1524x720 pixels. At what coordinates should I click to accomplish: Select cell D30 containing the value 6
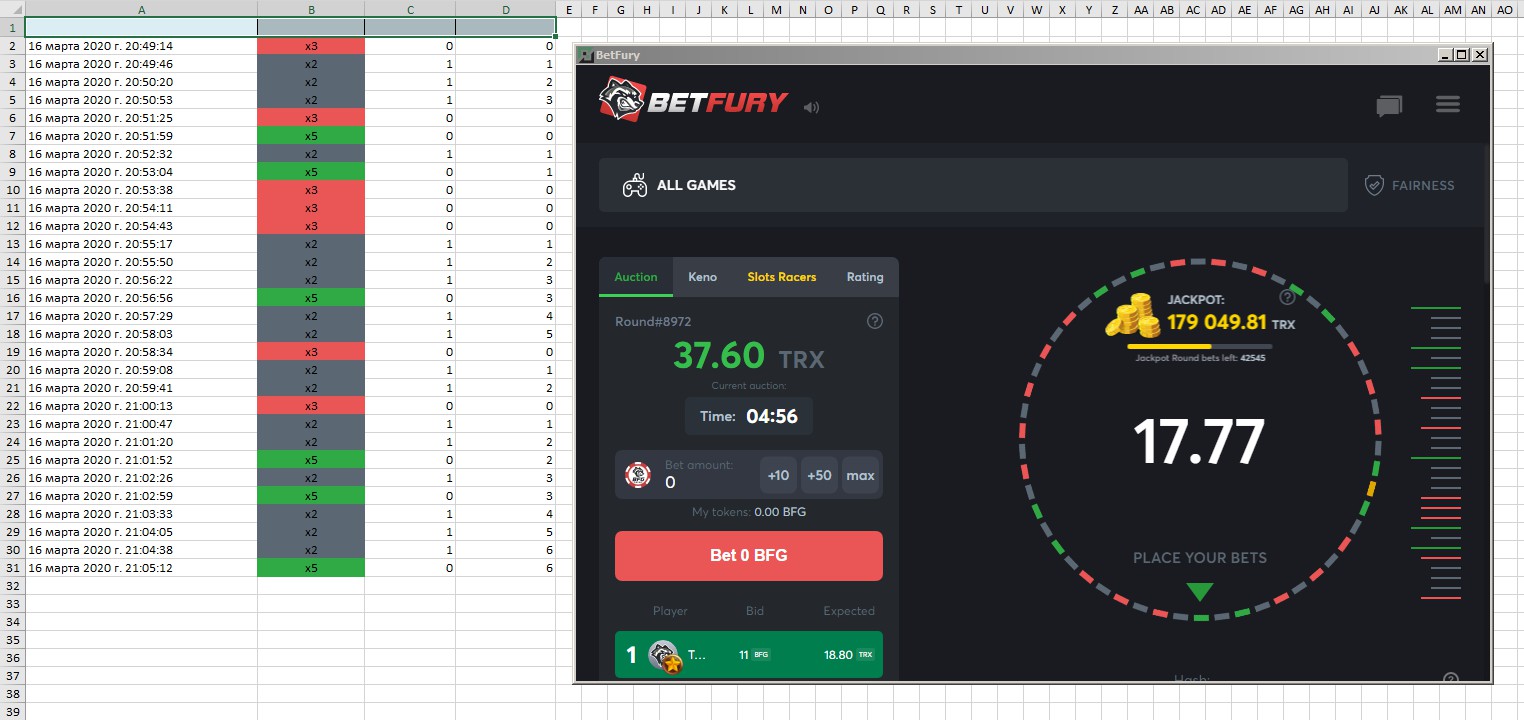506,550
